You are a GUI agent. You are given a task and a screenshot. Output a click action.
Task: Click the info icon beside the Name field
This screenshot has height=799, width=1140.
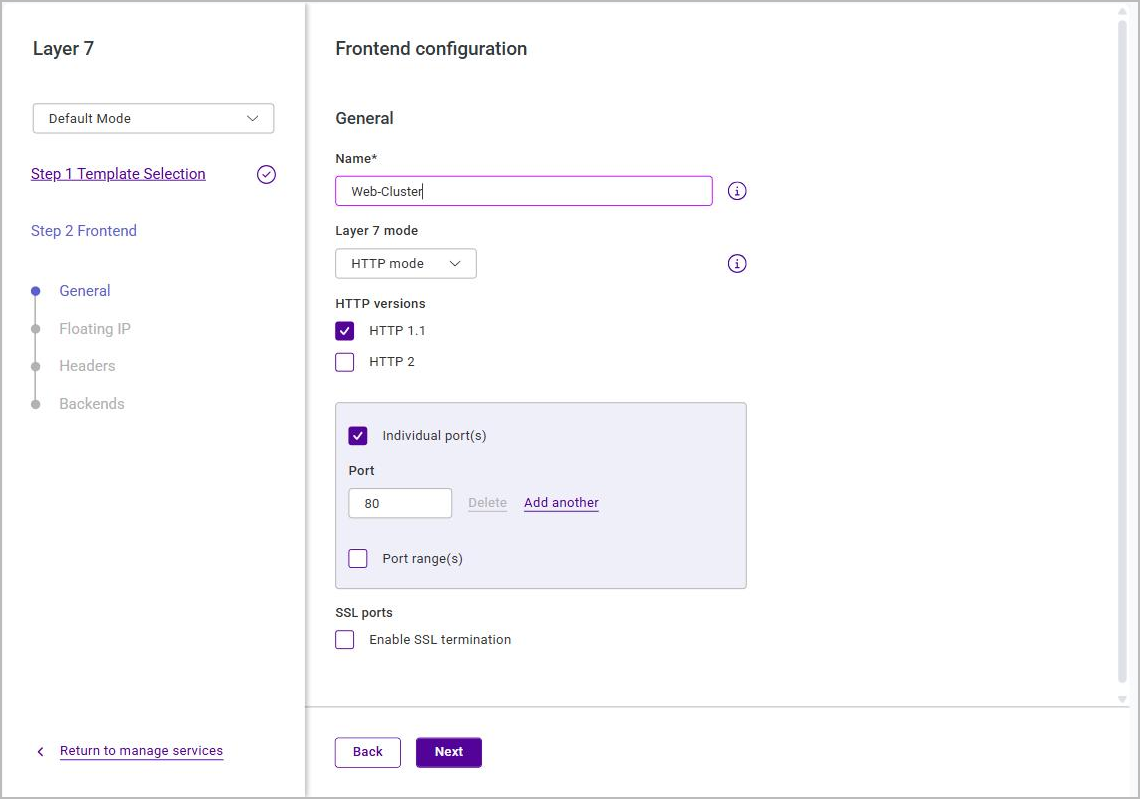736,191
